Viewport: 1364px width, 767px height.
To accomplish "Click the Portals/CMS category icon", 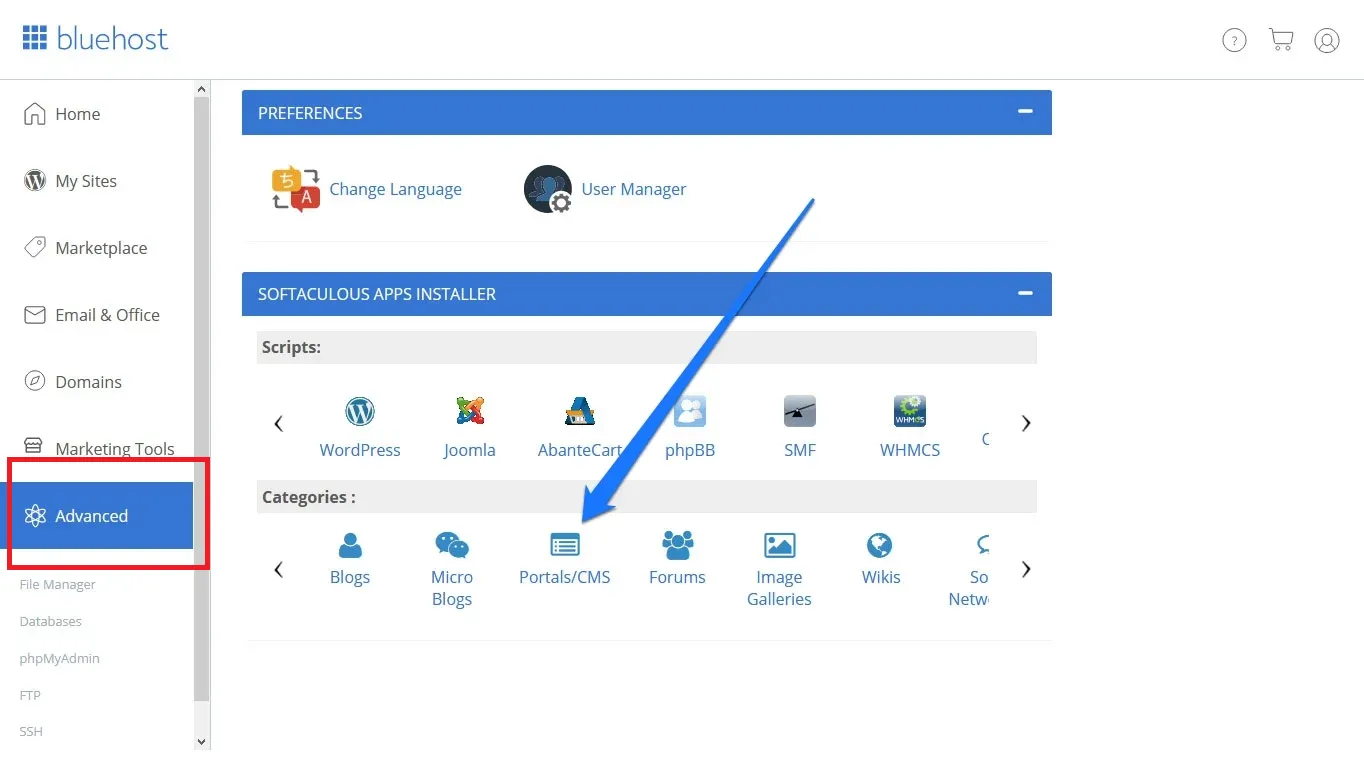I will tap(565, 545).
